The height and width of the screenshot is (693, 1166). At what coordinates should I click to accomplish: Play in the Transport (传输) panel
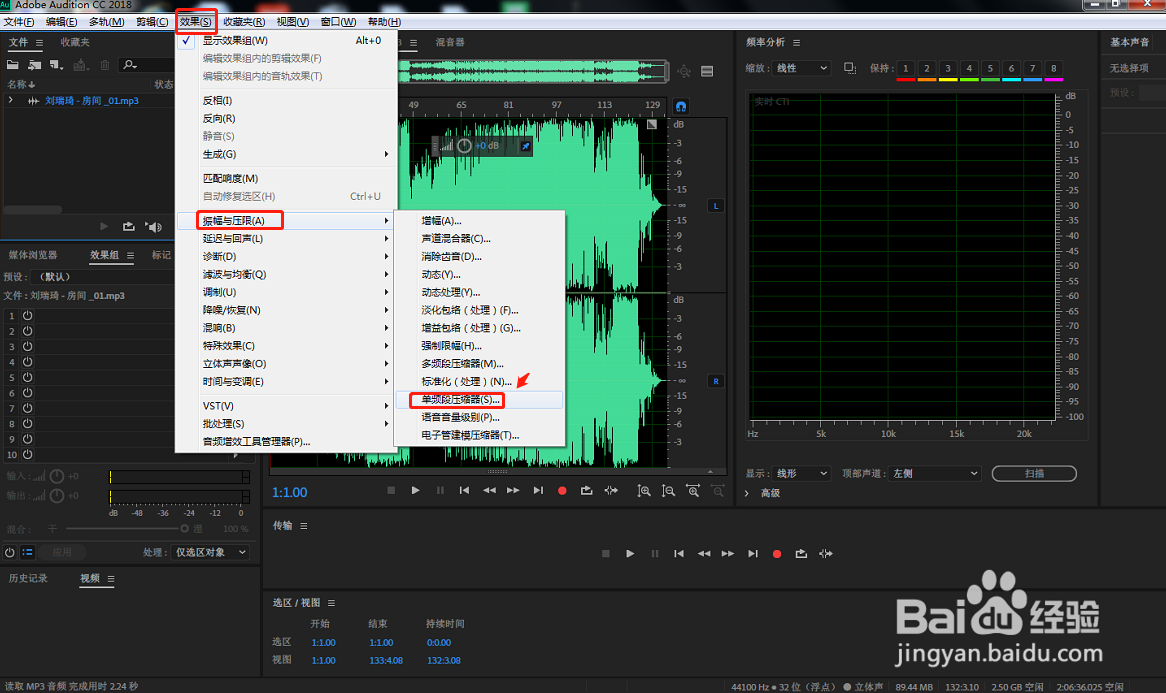(630, 553)
